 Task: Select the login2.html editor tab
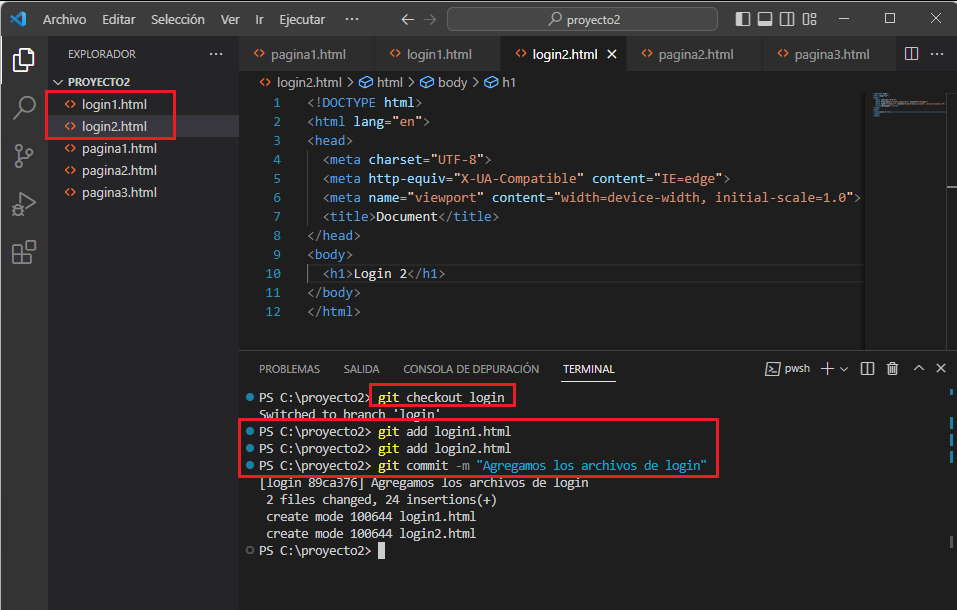click(565, 54)
